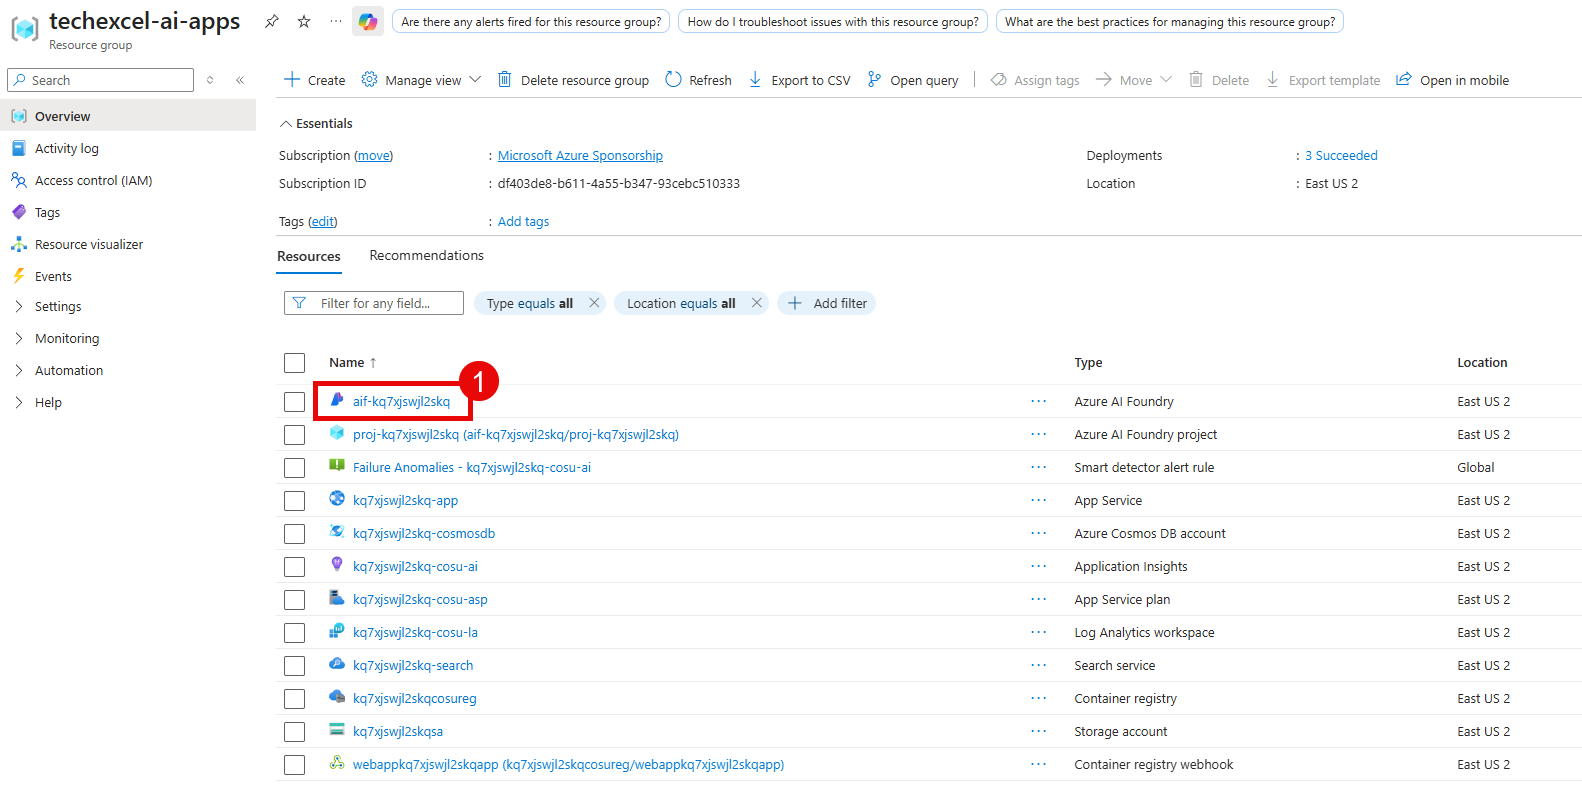View the 3 Succeeded deployments
This screenshot has height=806, width=1582.
pyautogui.click(x=1341, y=155)
